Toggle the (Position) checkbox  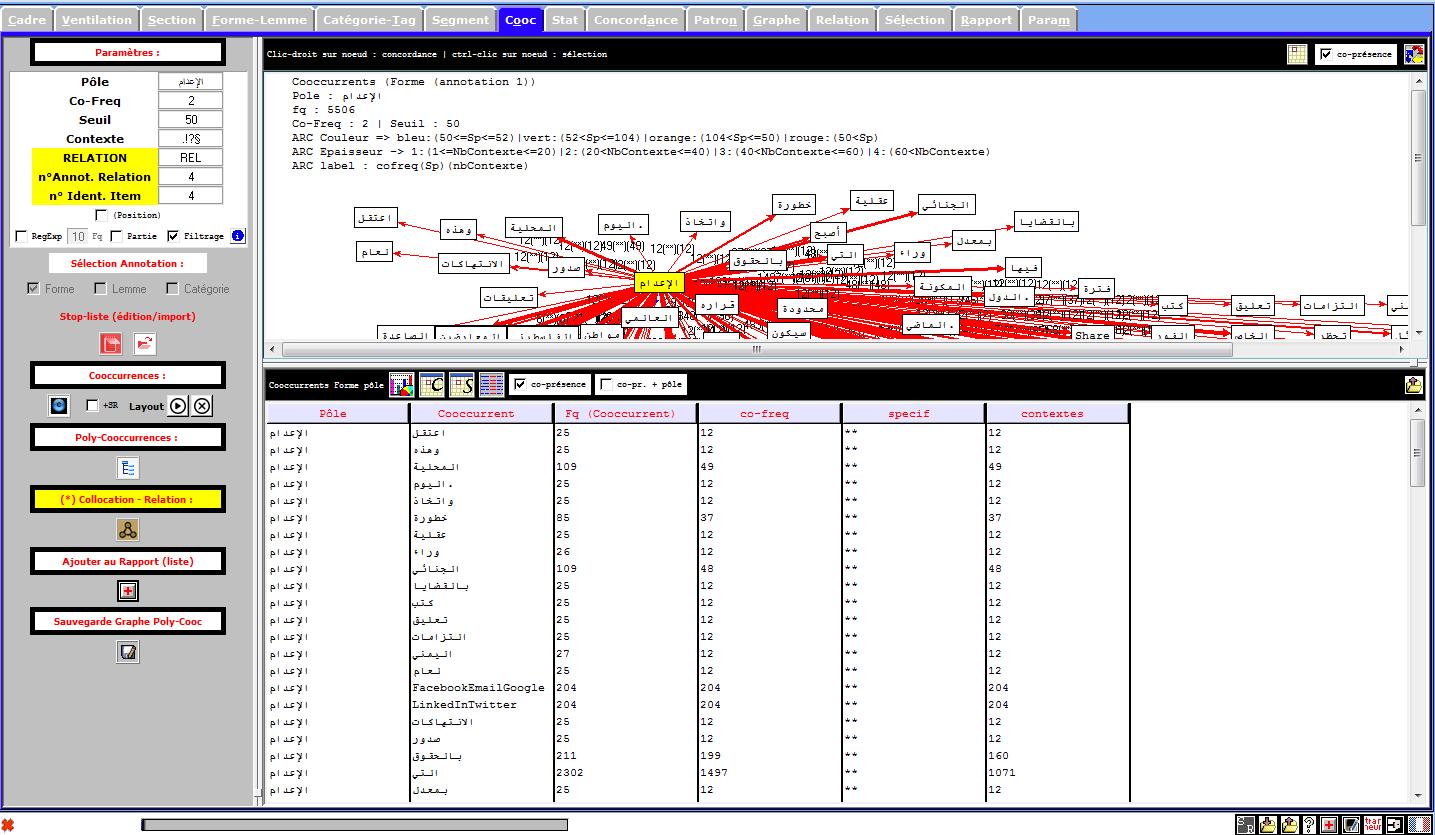pos(101,215)
